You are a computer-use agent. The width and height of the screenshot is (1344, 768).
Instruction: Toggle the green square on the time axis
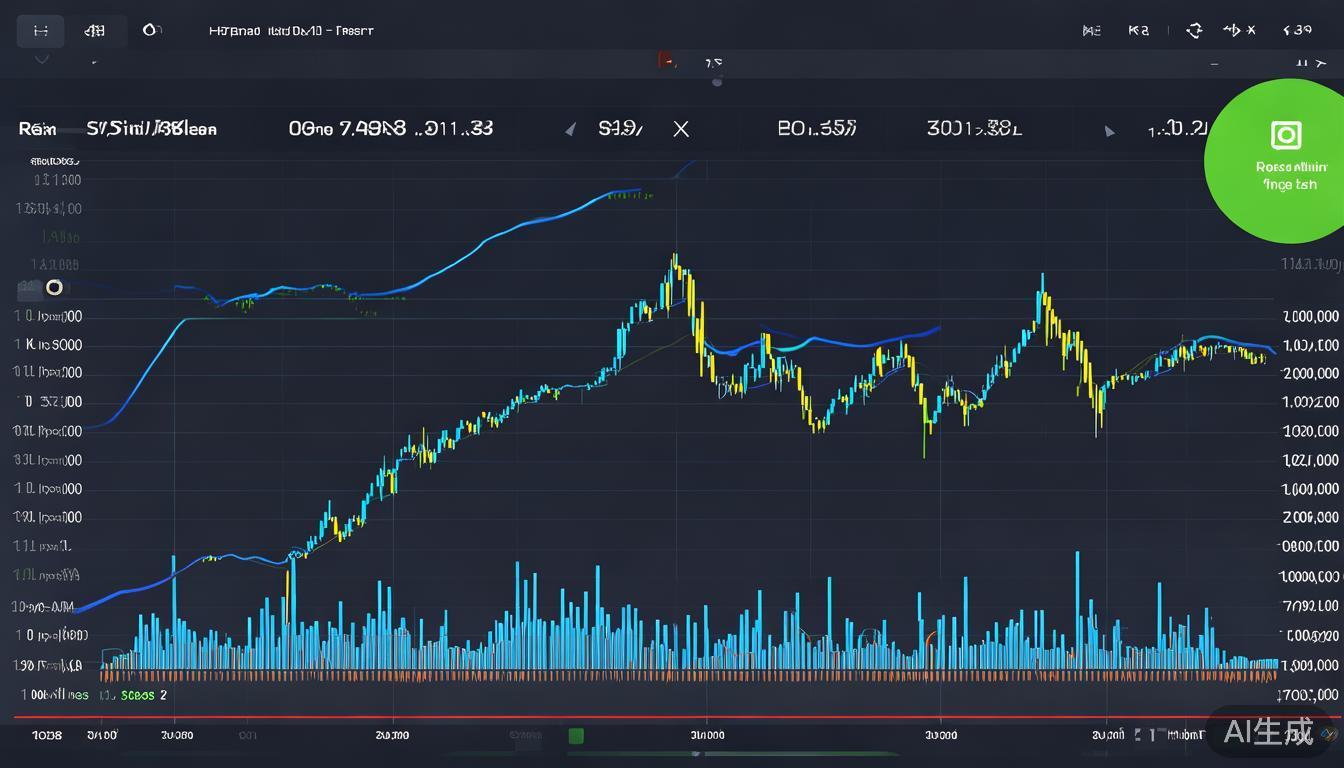(x=576, y=736)
